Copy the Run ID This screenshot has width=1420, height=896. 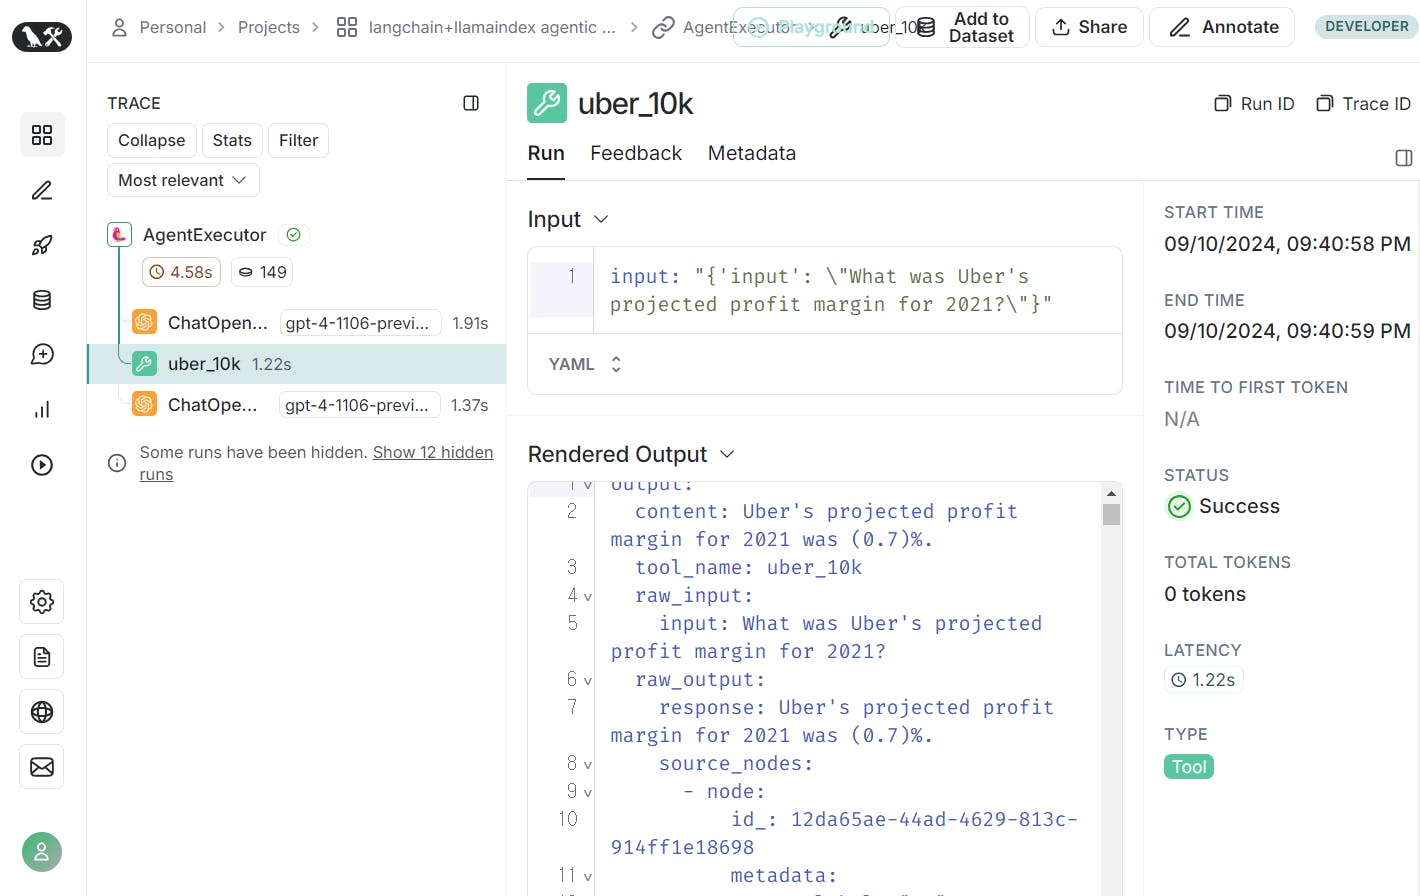[x=1254, y=104]
